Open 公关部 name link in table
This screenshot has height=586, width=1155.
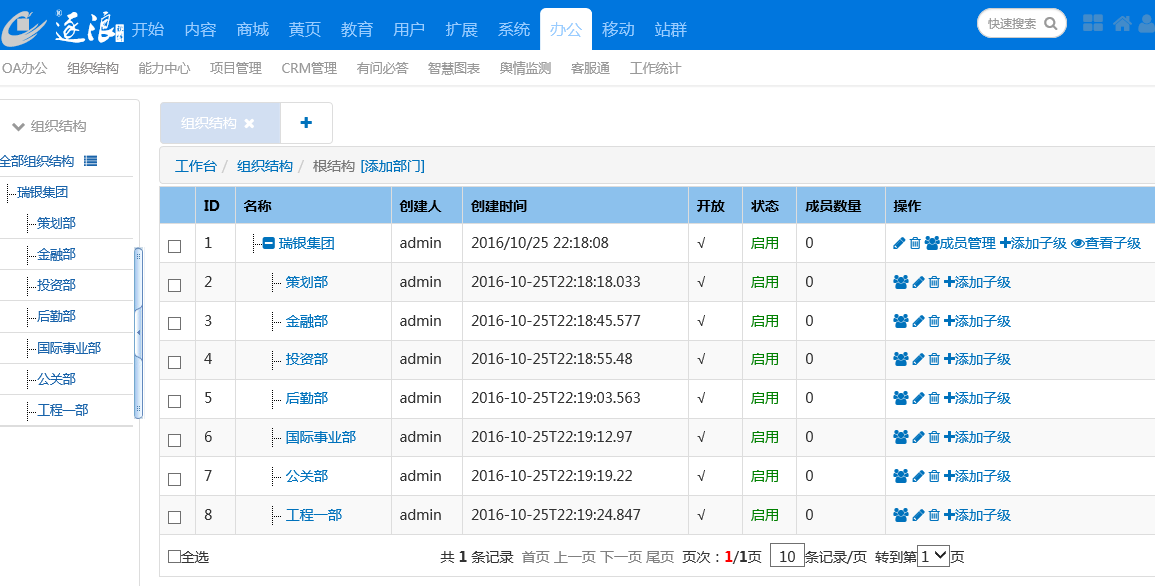(x=306, y=476)
